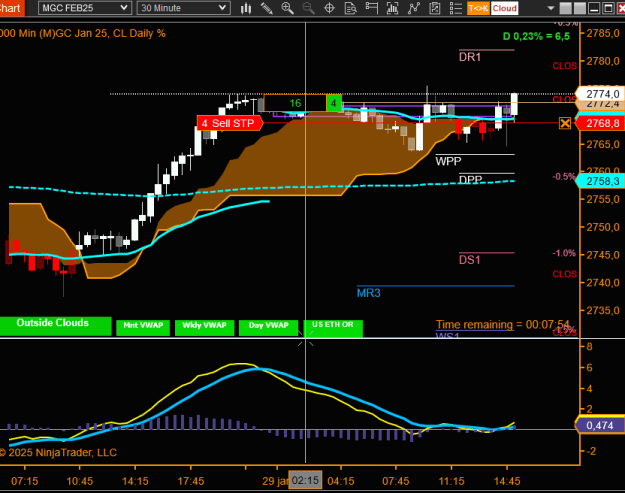
Task: Expand the 30 Minute interval dropdown
Action: point(183,8)
